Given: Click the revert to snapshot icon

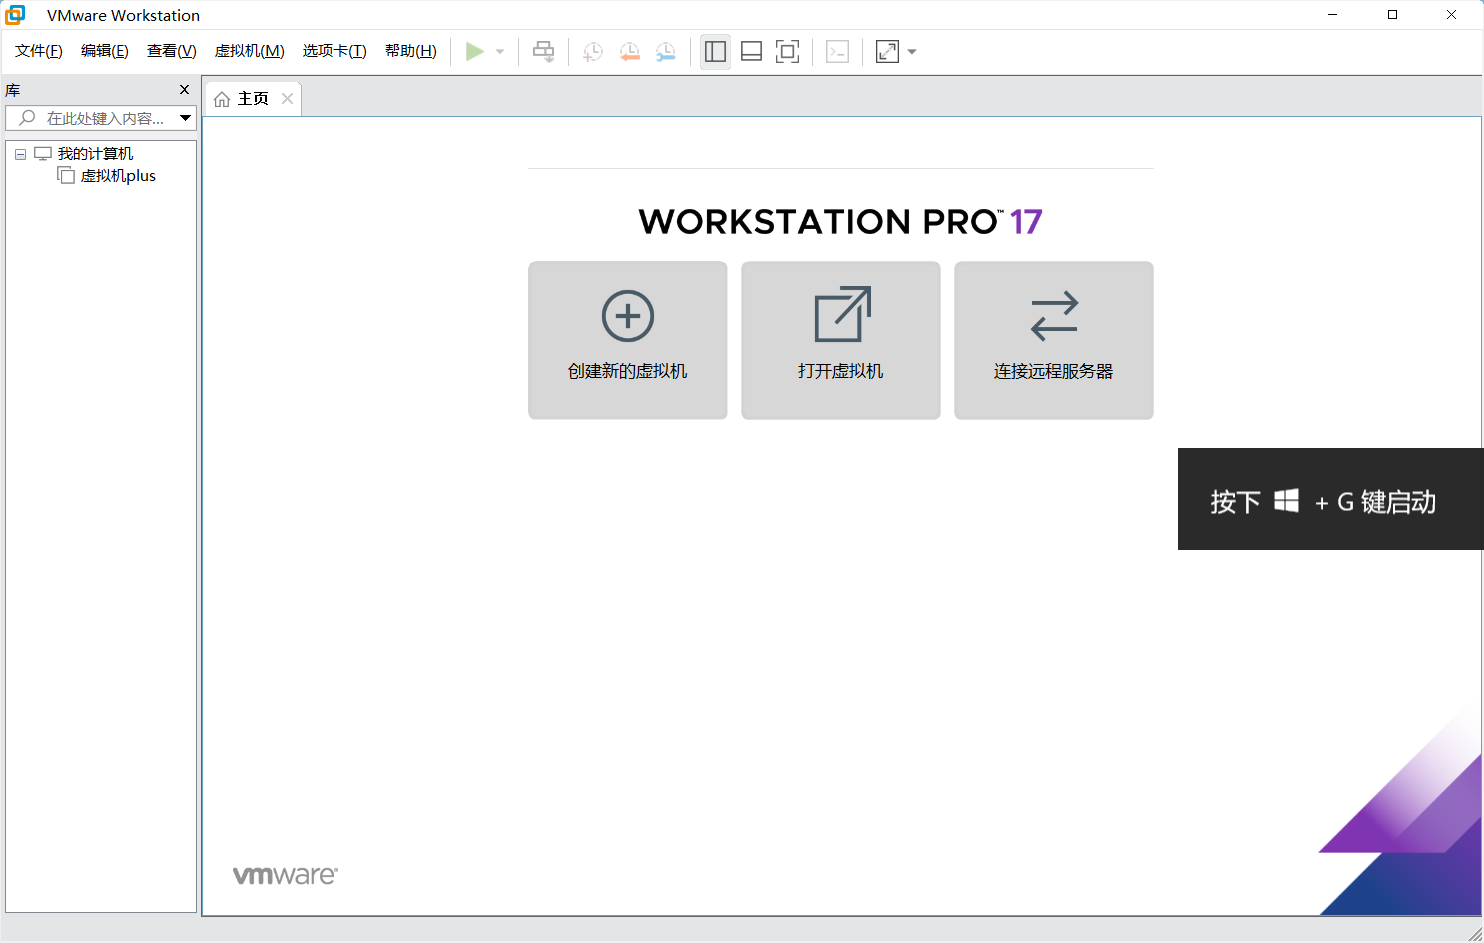Looking at the screenshot, I should point(629,51).
